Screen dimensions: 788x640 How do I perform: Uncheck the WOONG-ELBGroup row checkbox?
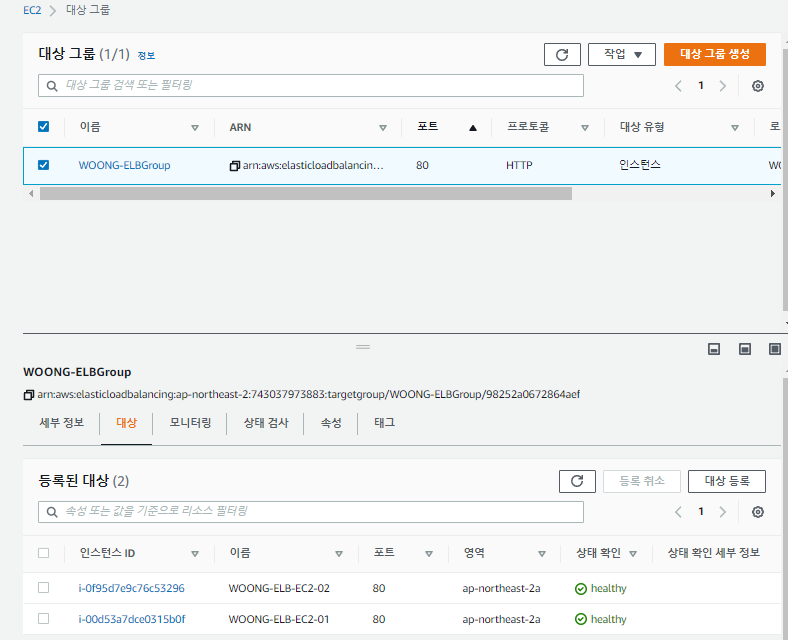pos(44,165)
